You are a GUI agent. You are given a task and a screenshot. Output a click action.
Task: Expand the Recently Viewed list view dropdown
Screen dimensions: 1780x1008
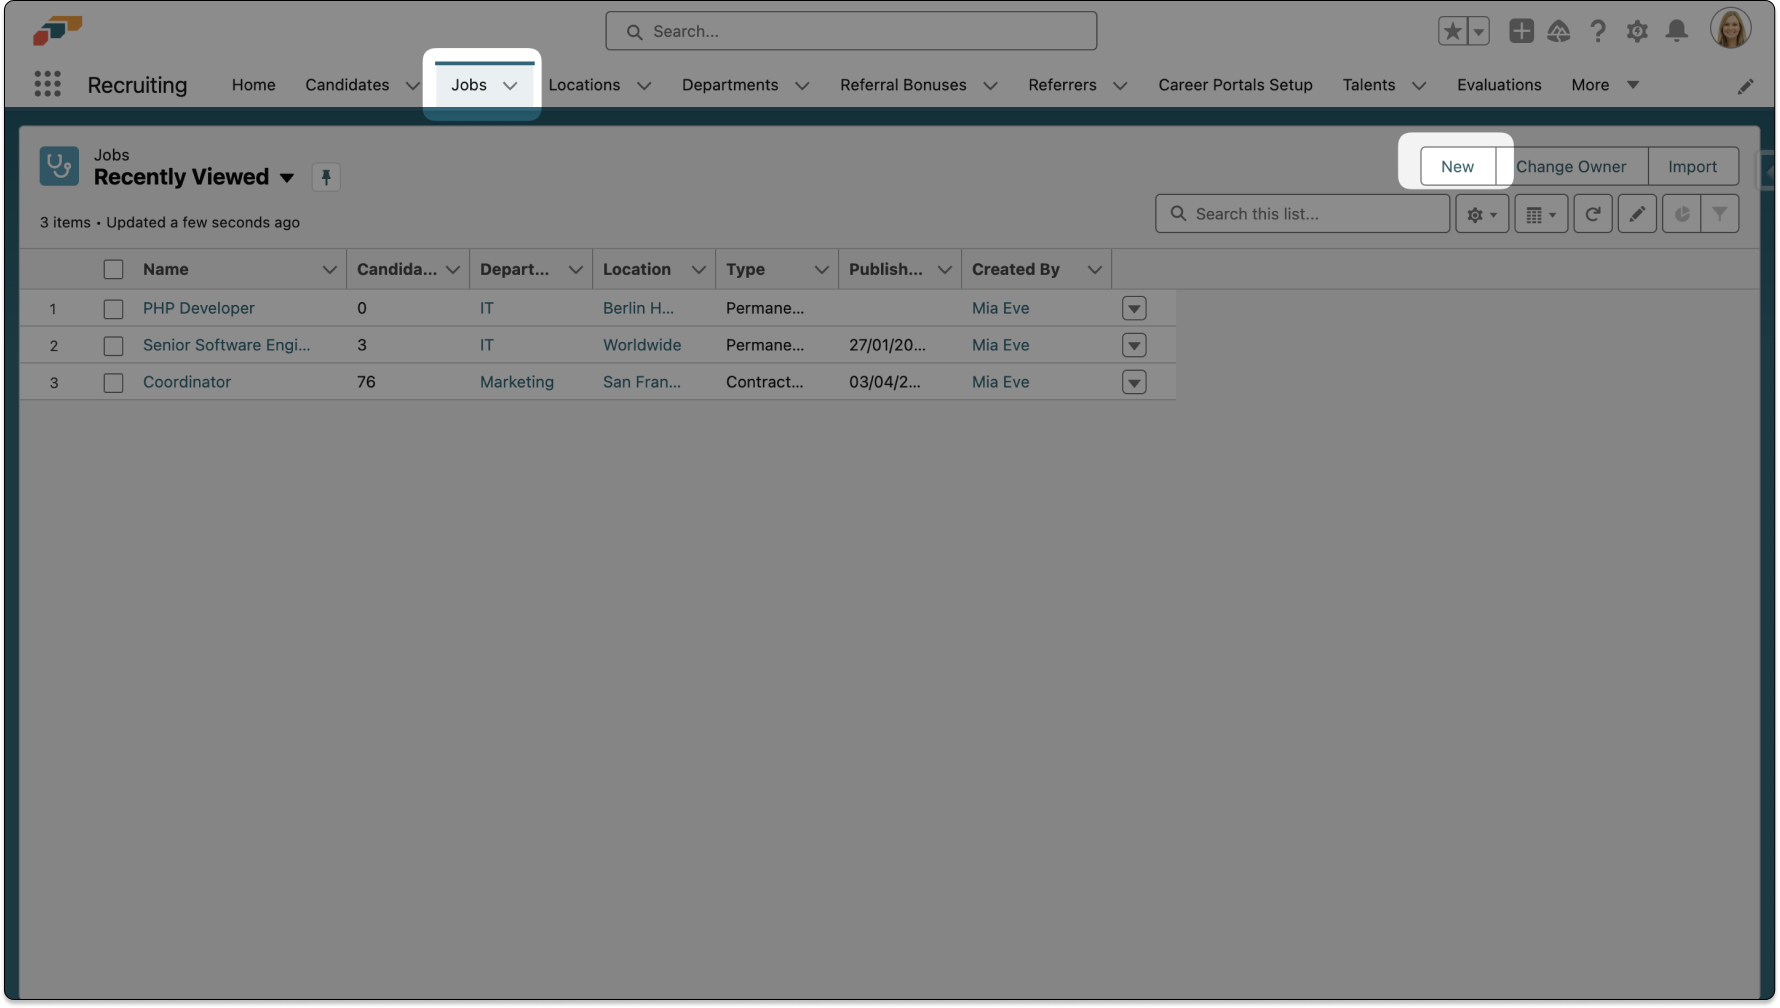tap(287, 178)
